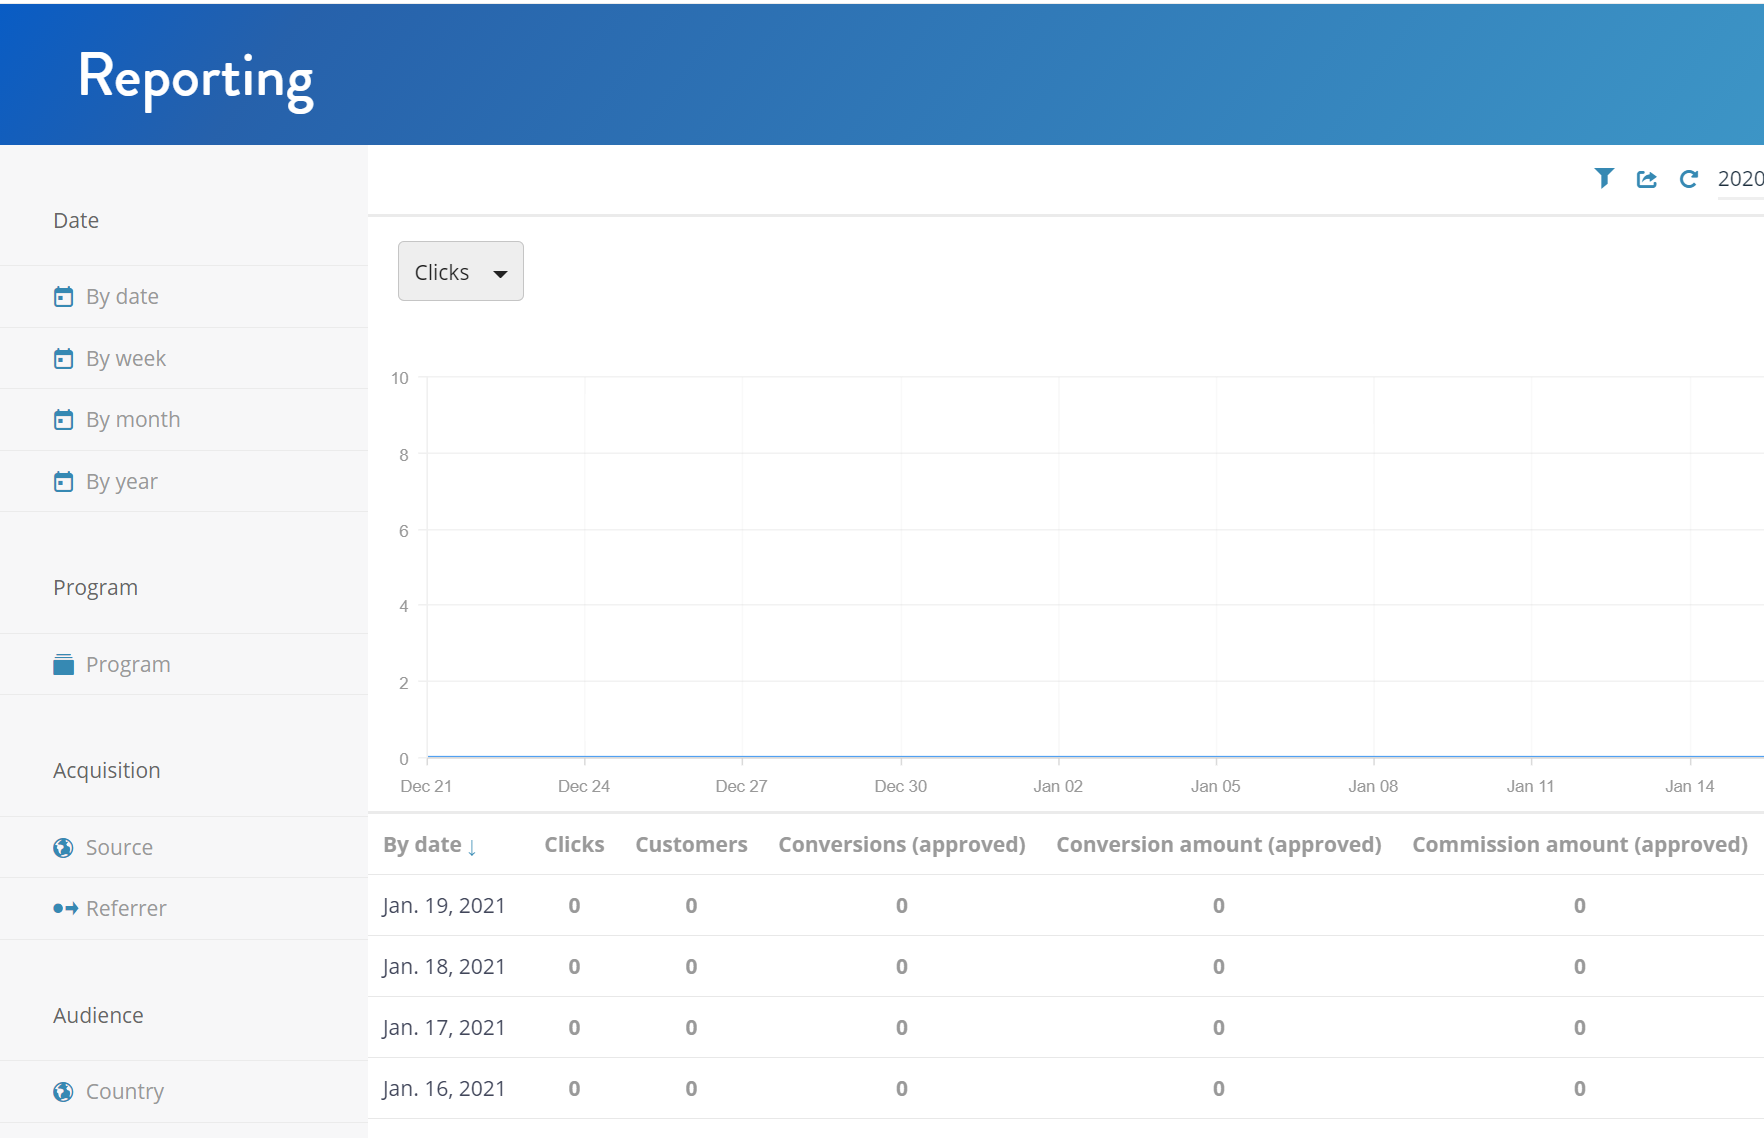Sort by Conversion amount (approved) column
This screenshot has height=1138, width=1764.
pos(1219,845)
